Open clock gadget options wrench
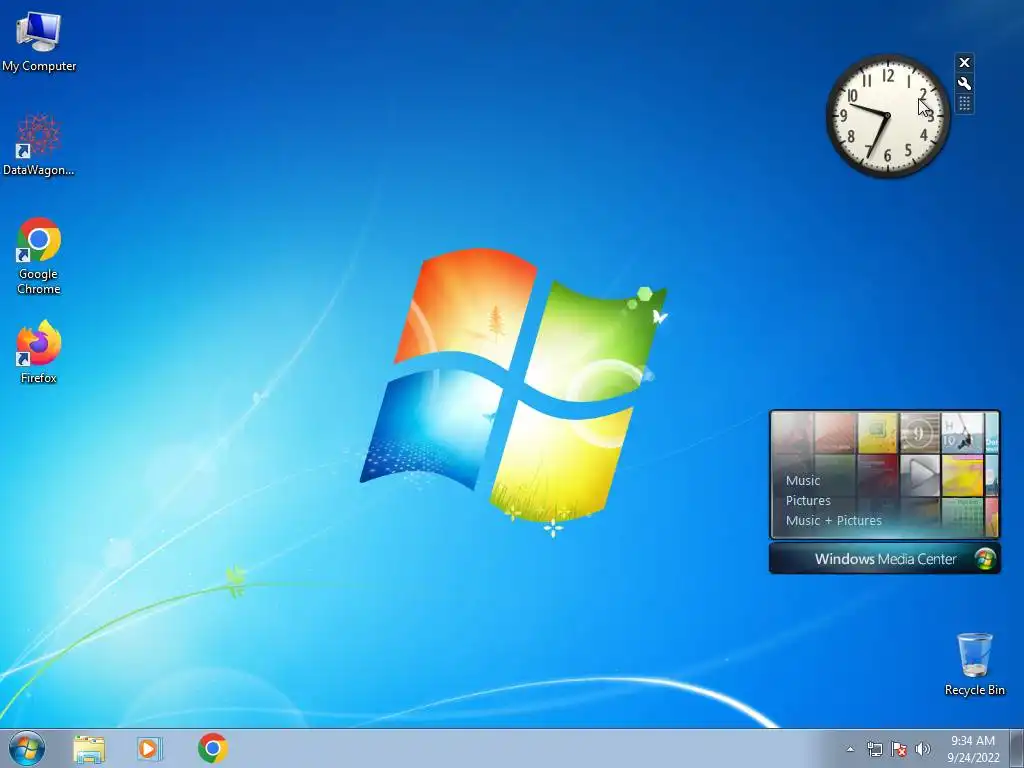 pos(964,84)
